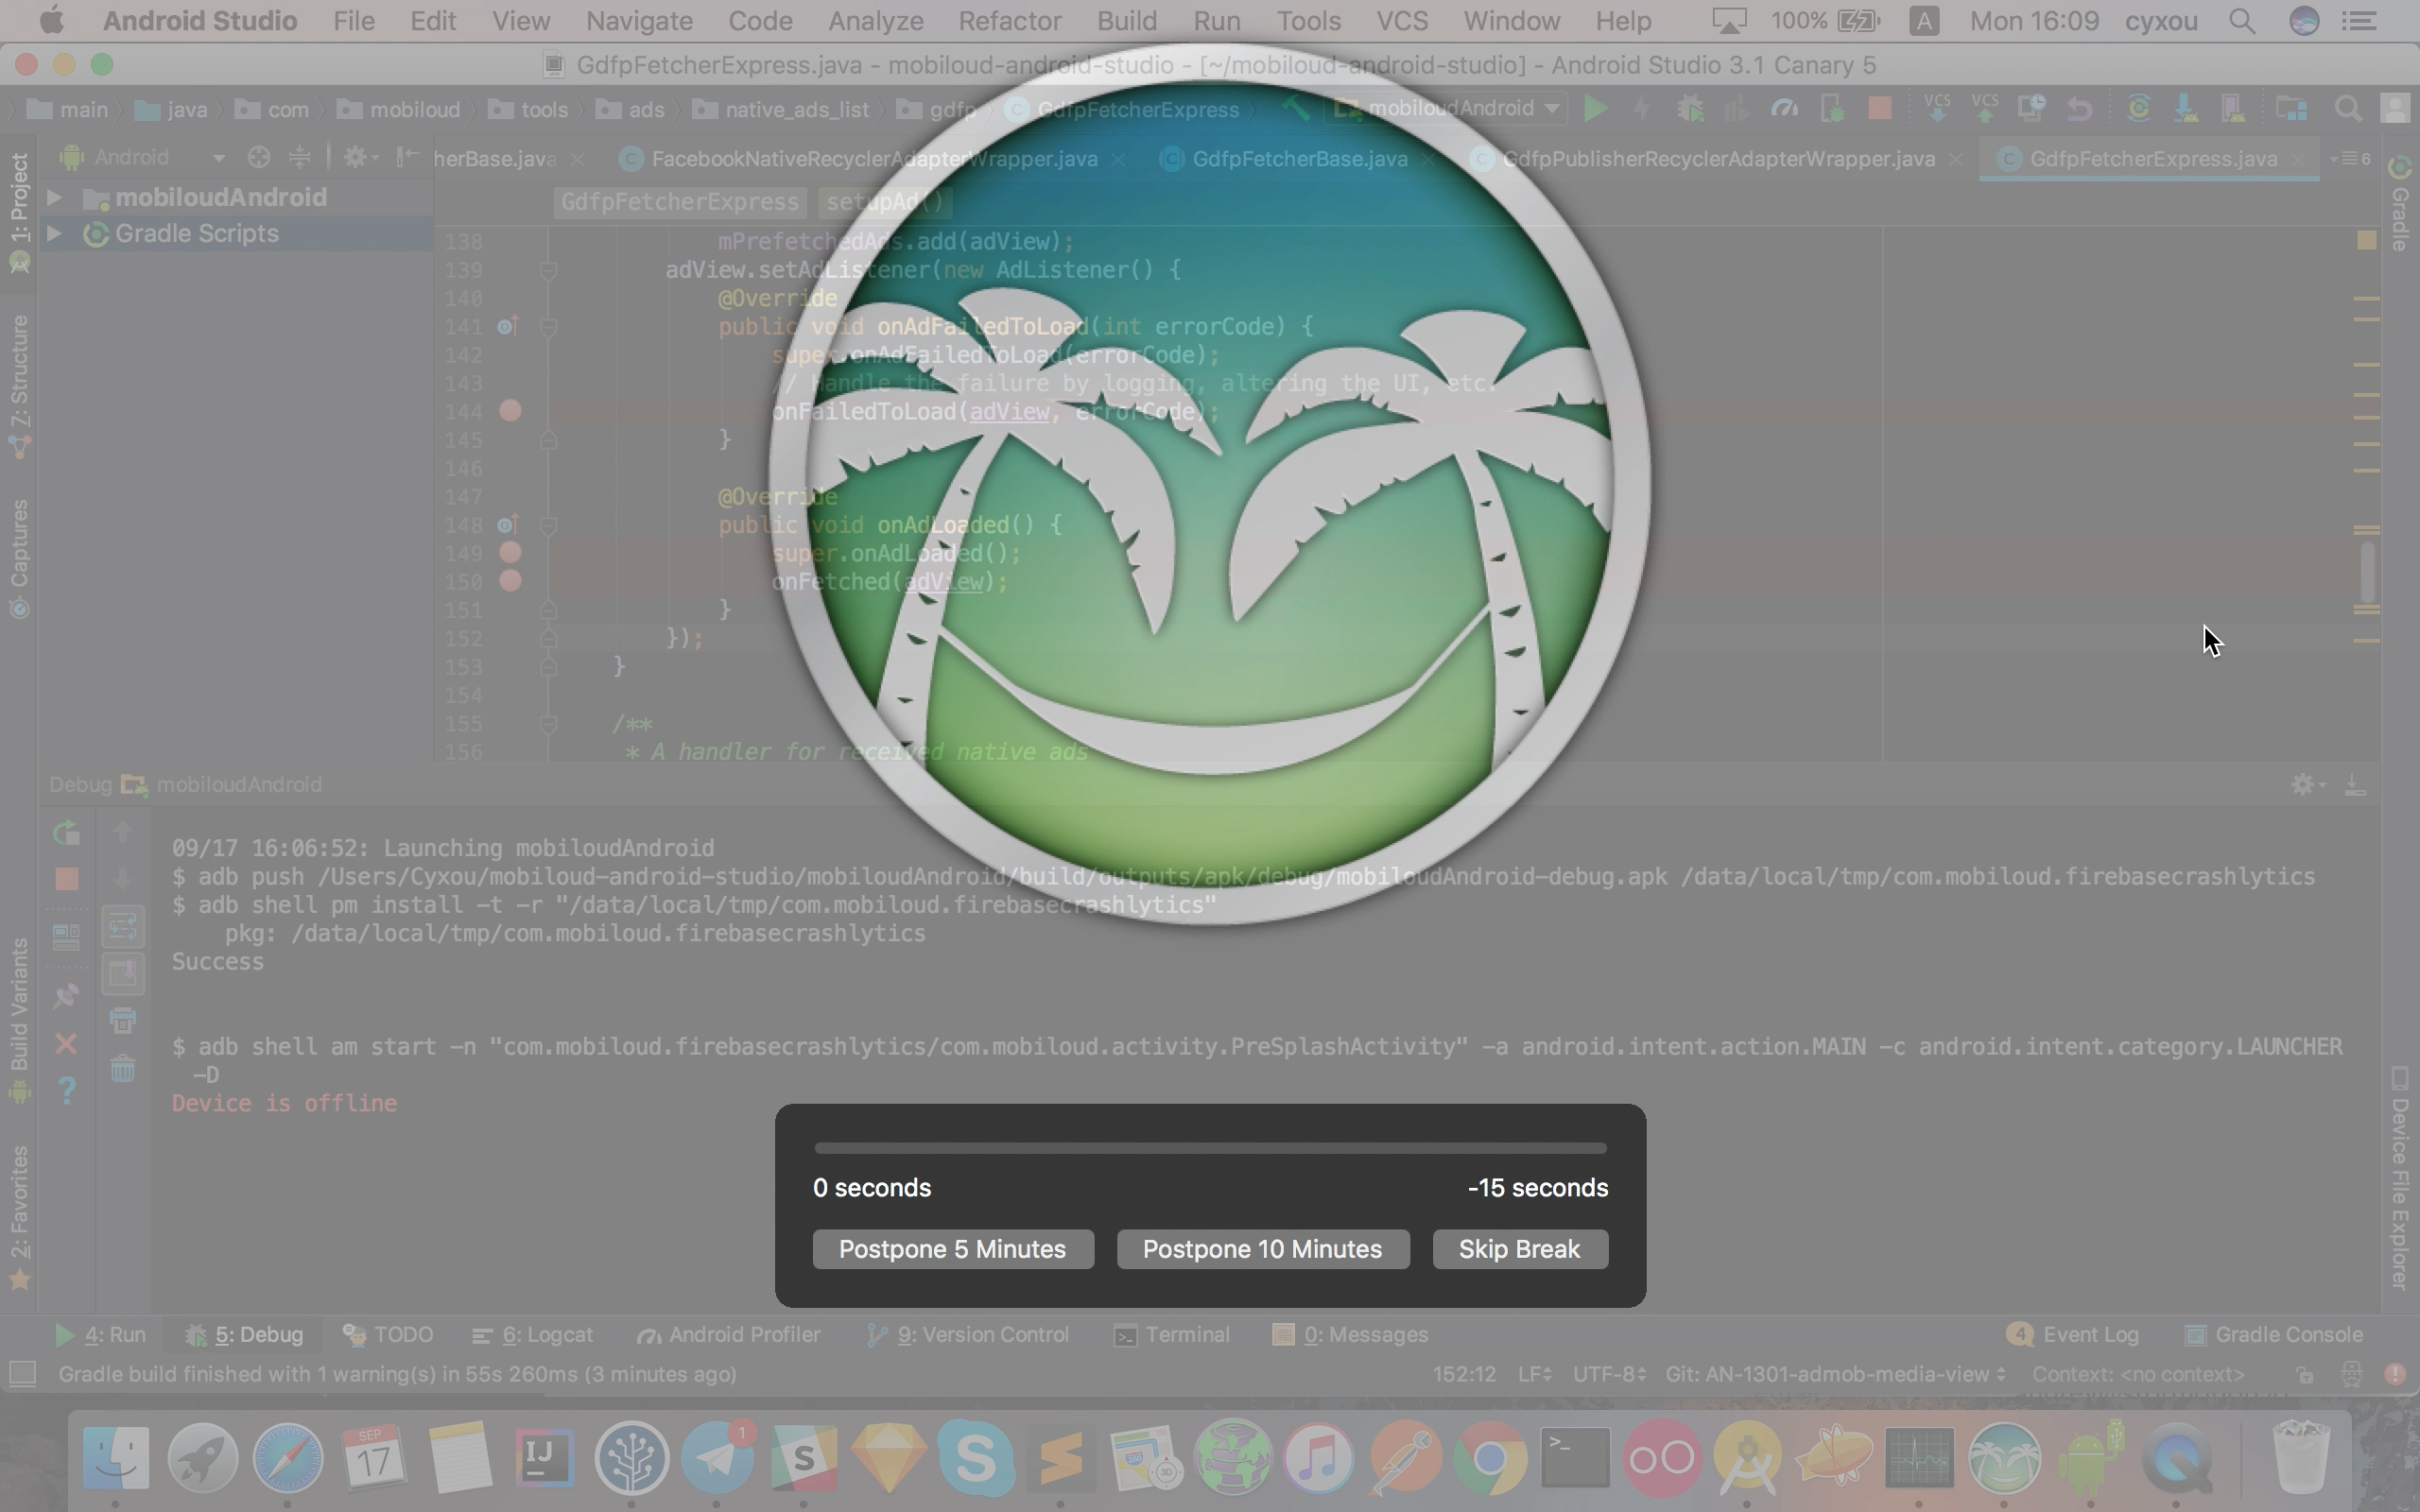Click the printer icon in Debug console
Image resolution: width=2420 pixels, height=1512 pixels.
123,1021
